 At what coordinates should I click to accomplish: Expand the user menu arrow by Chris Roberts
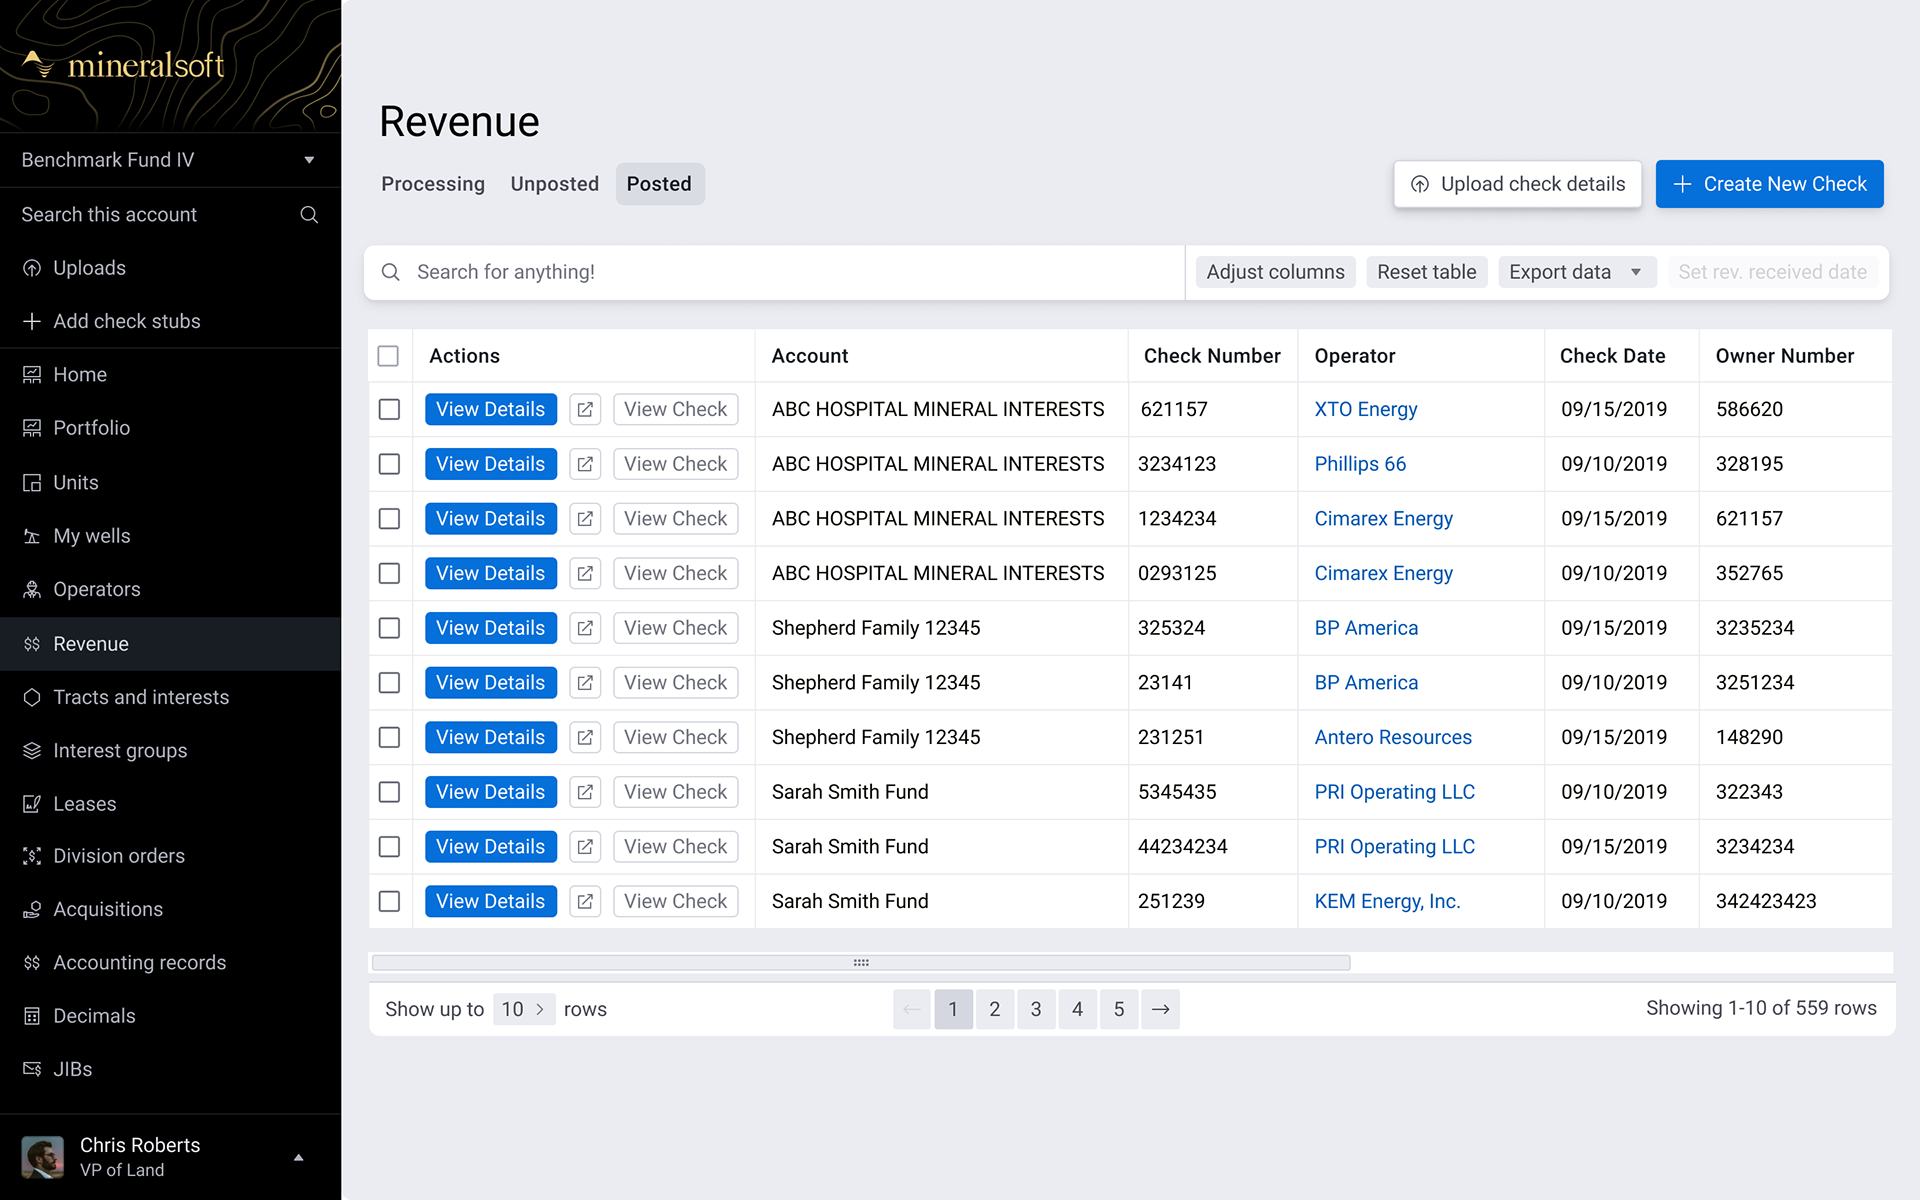[x=298, y=1157]
